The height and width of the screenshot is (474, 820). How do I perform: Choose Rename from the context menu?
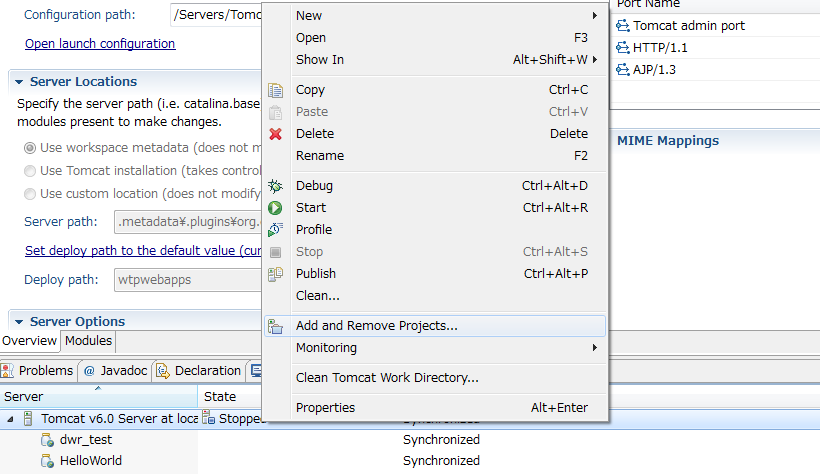coord(435,156)
